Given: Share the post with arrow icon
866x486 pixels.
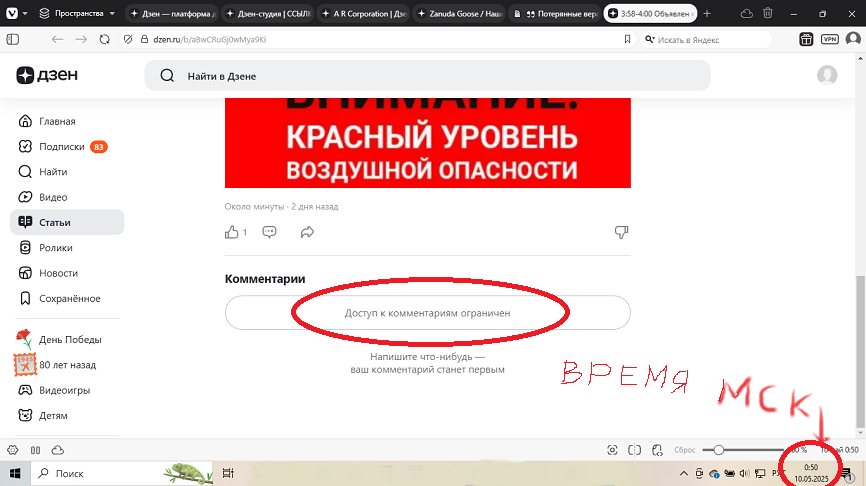Looking at the screenshot, I should (x=307, y=232).
